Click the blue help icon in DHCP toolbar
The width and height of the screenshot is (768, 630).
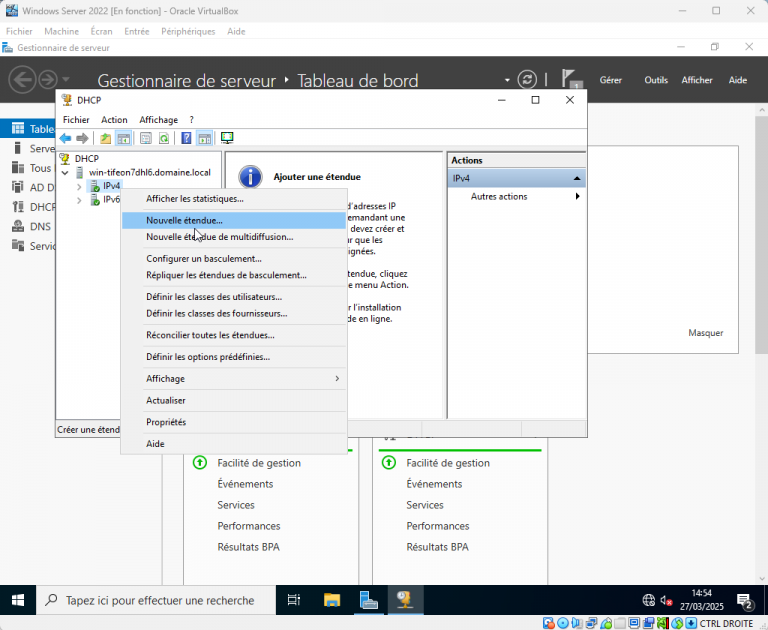click(x=186, y=138)
